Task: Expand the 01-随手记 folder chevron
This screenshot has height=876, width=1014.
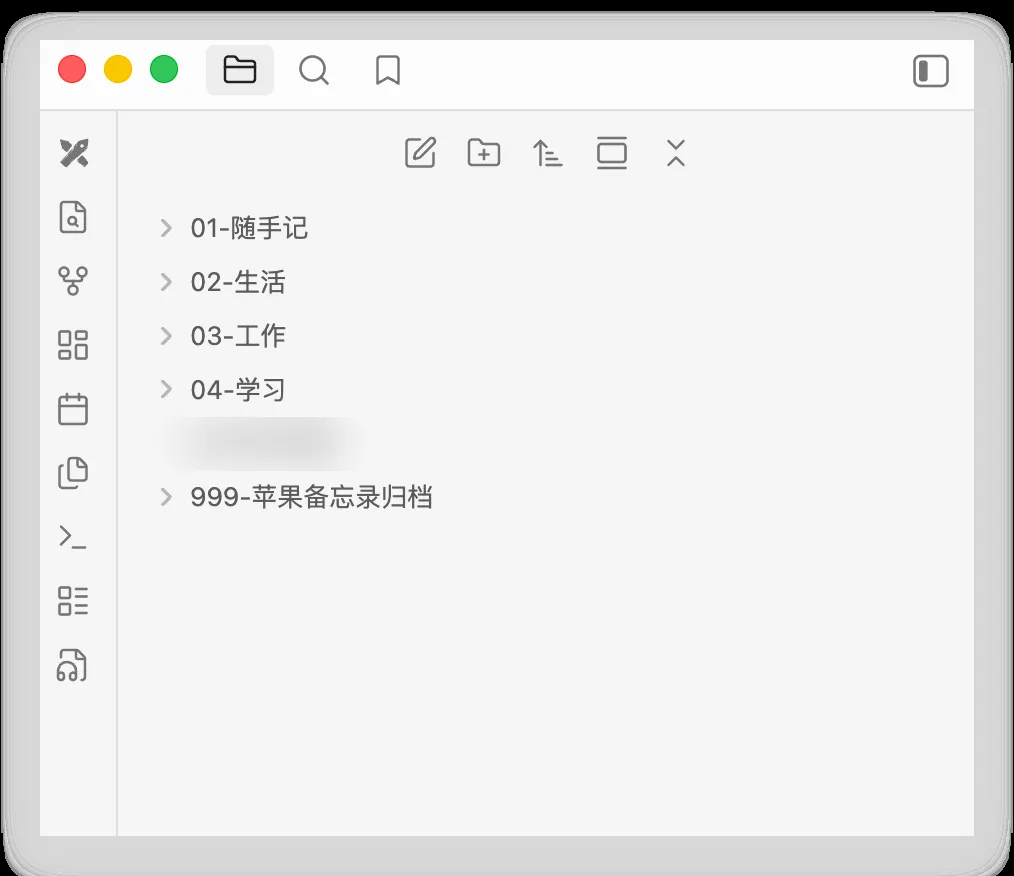Action: tap(166, 228)
